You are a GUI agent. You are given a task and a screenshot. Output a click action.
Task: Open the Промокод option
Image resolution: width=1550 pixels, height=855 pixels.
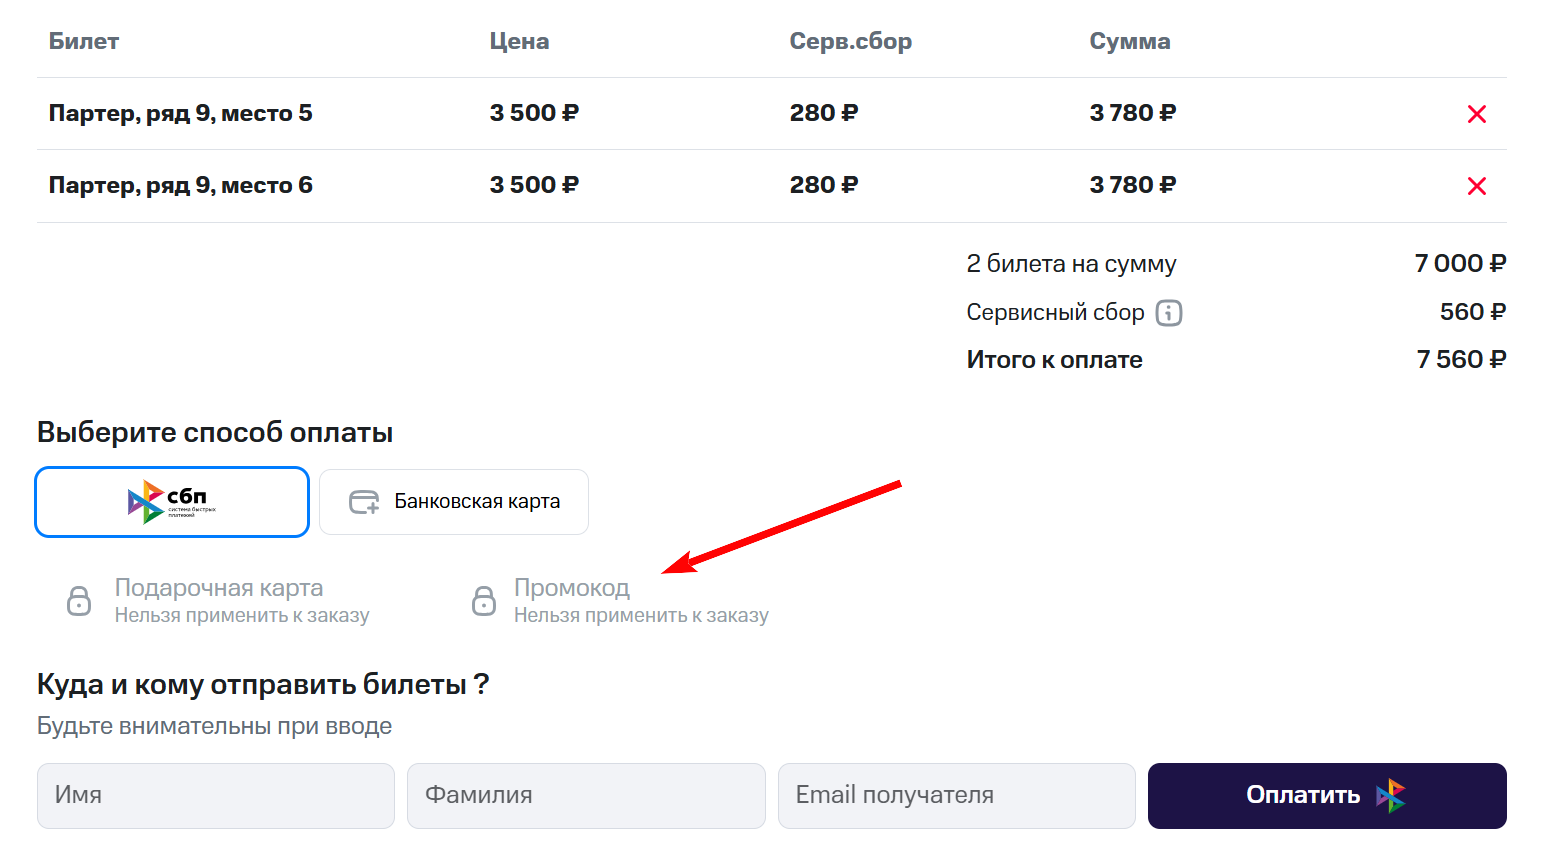[572, 588]
